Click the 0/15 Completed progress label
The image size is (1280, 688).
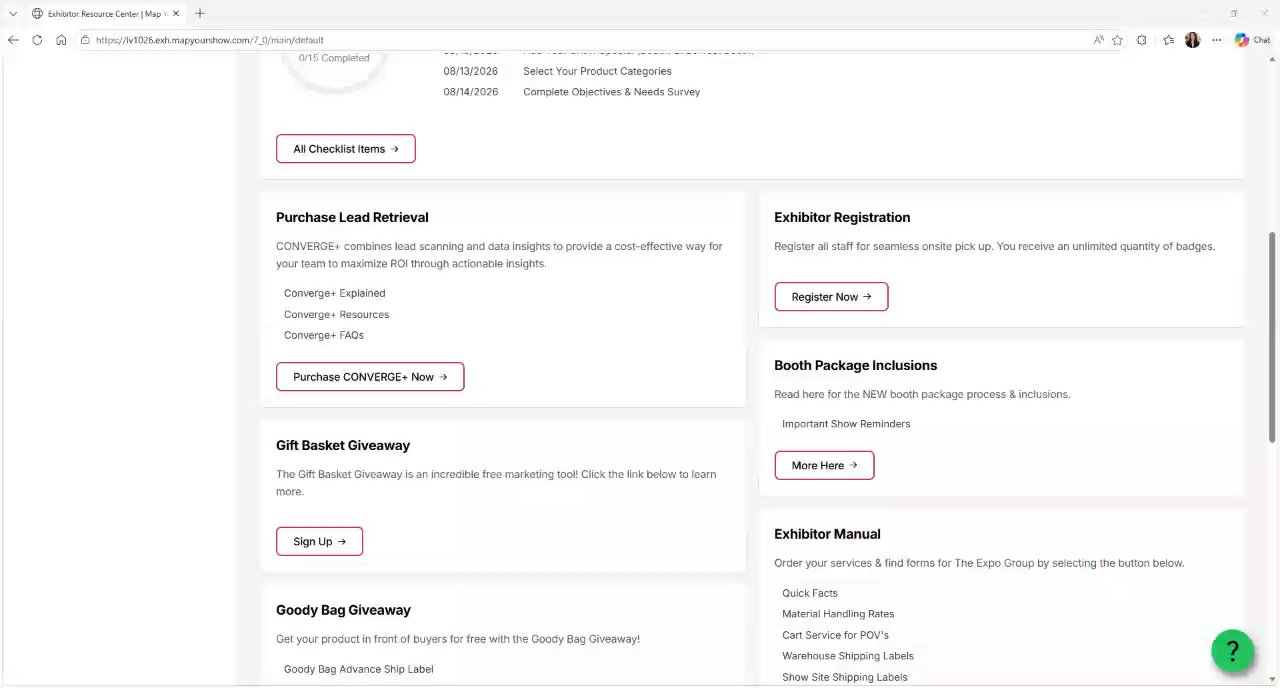click(x=334, y=58)
